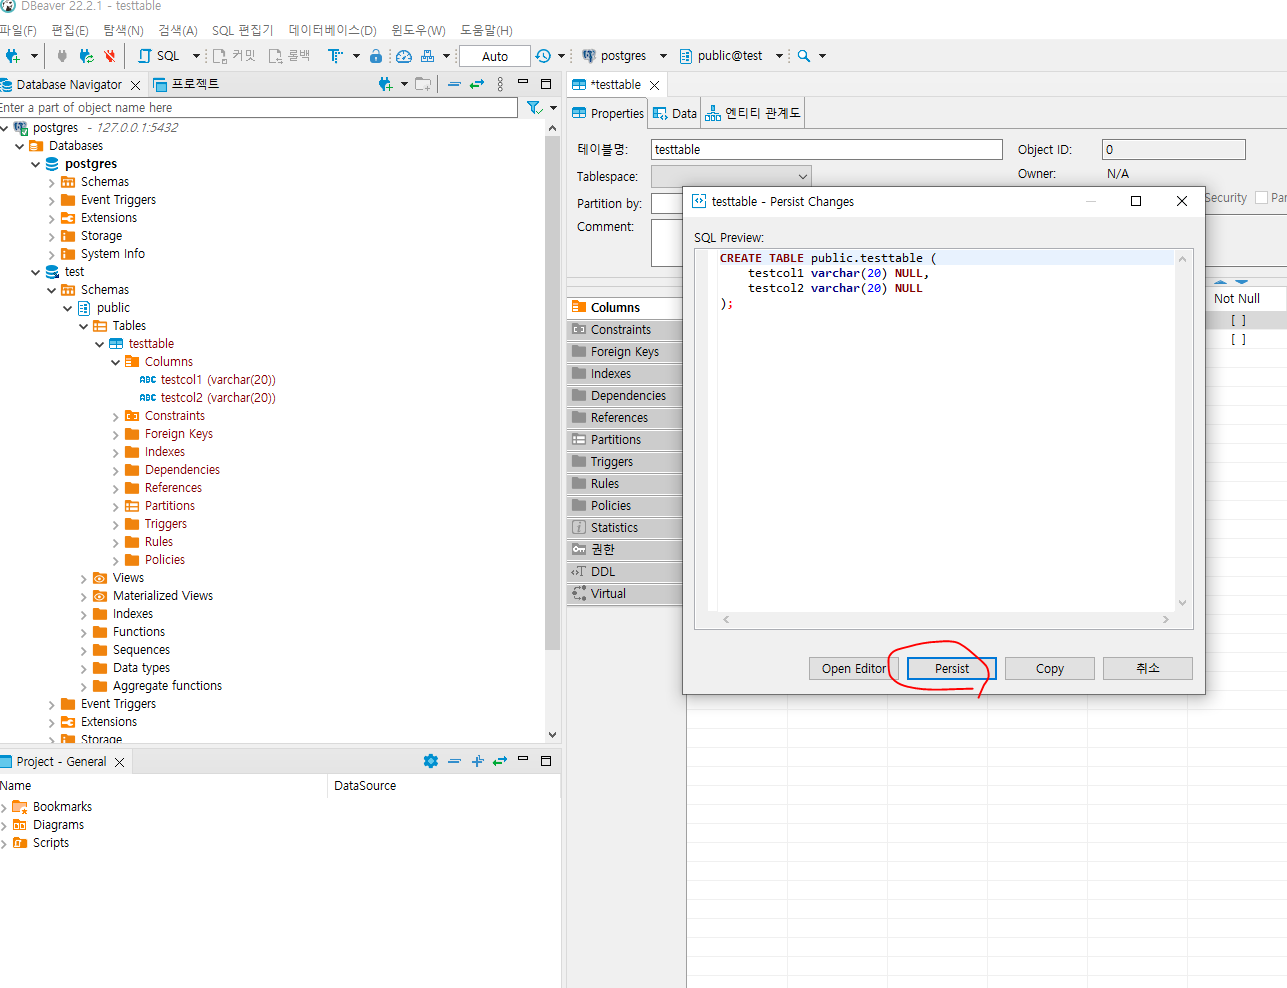Switch to the 엔티티 관계도 tab
The image size is (1287, 988).
click(753, 113)
